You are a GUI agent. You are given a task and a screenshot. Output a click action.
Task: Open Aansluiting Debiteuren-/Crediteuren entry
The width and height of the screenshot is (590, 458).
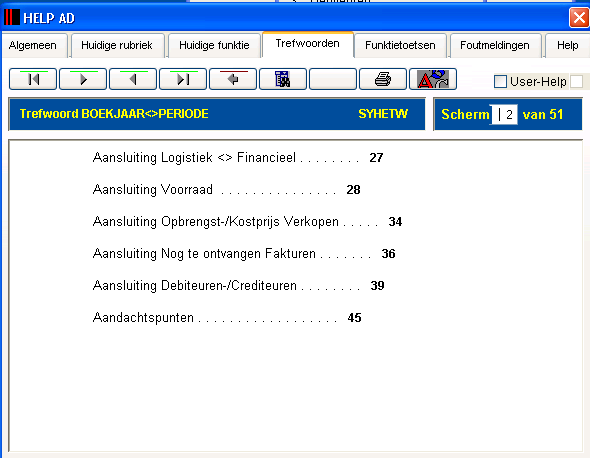tap(239, 286)
